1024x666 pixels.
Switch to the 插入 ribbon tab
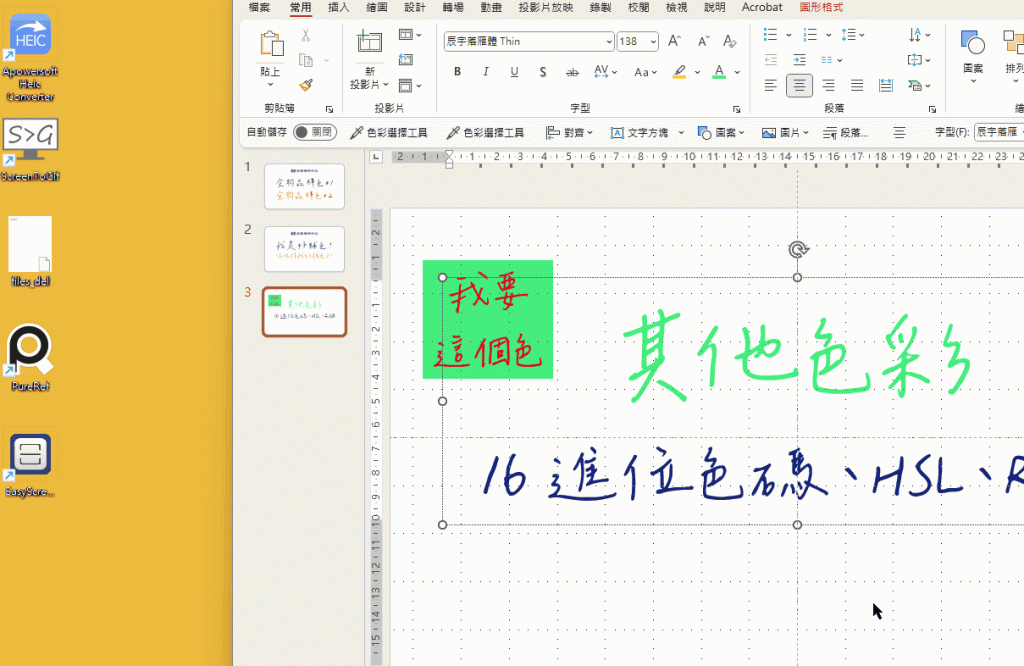[338, 8]
